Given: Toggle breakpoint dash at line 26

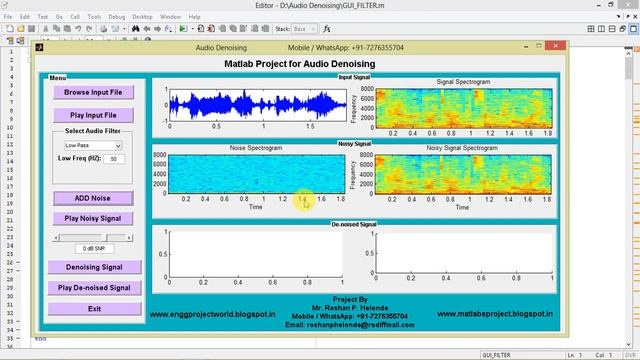Looking at the screenshot, I should tap(18, 262).
